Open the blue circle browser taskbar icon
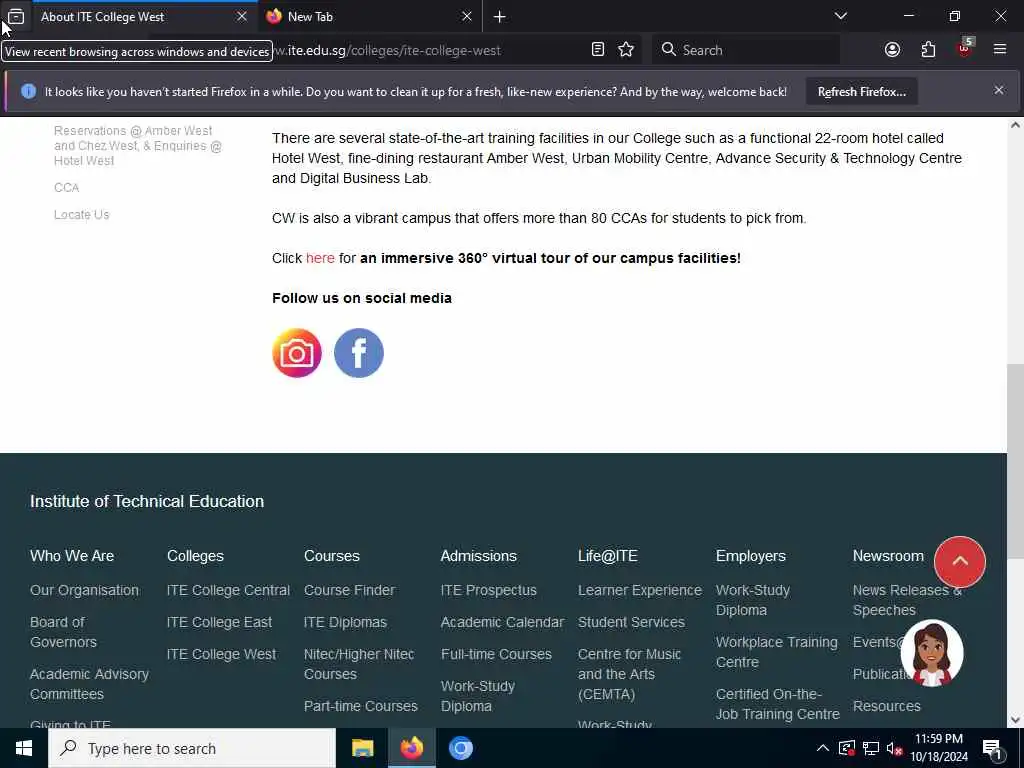 click(460, 748)
